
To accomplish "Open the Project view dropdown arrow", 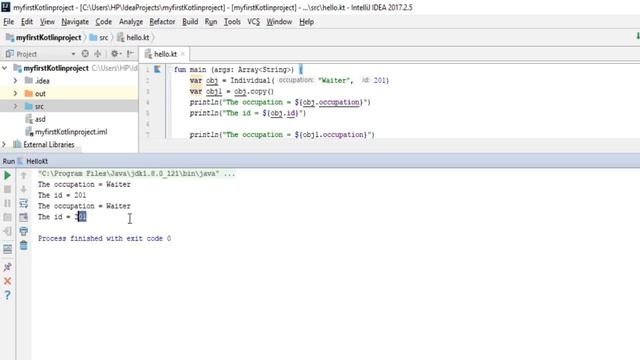I will coord(73,54).
